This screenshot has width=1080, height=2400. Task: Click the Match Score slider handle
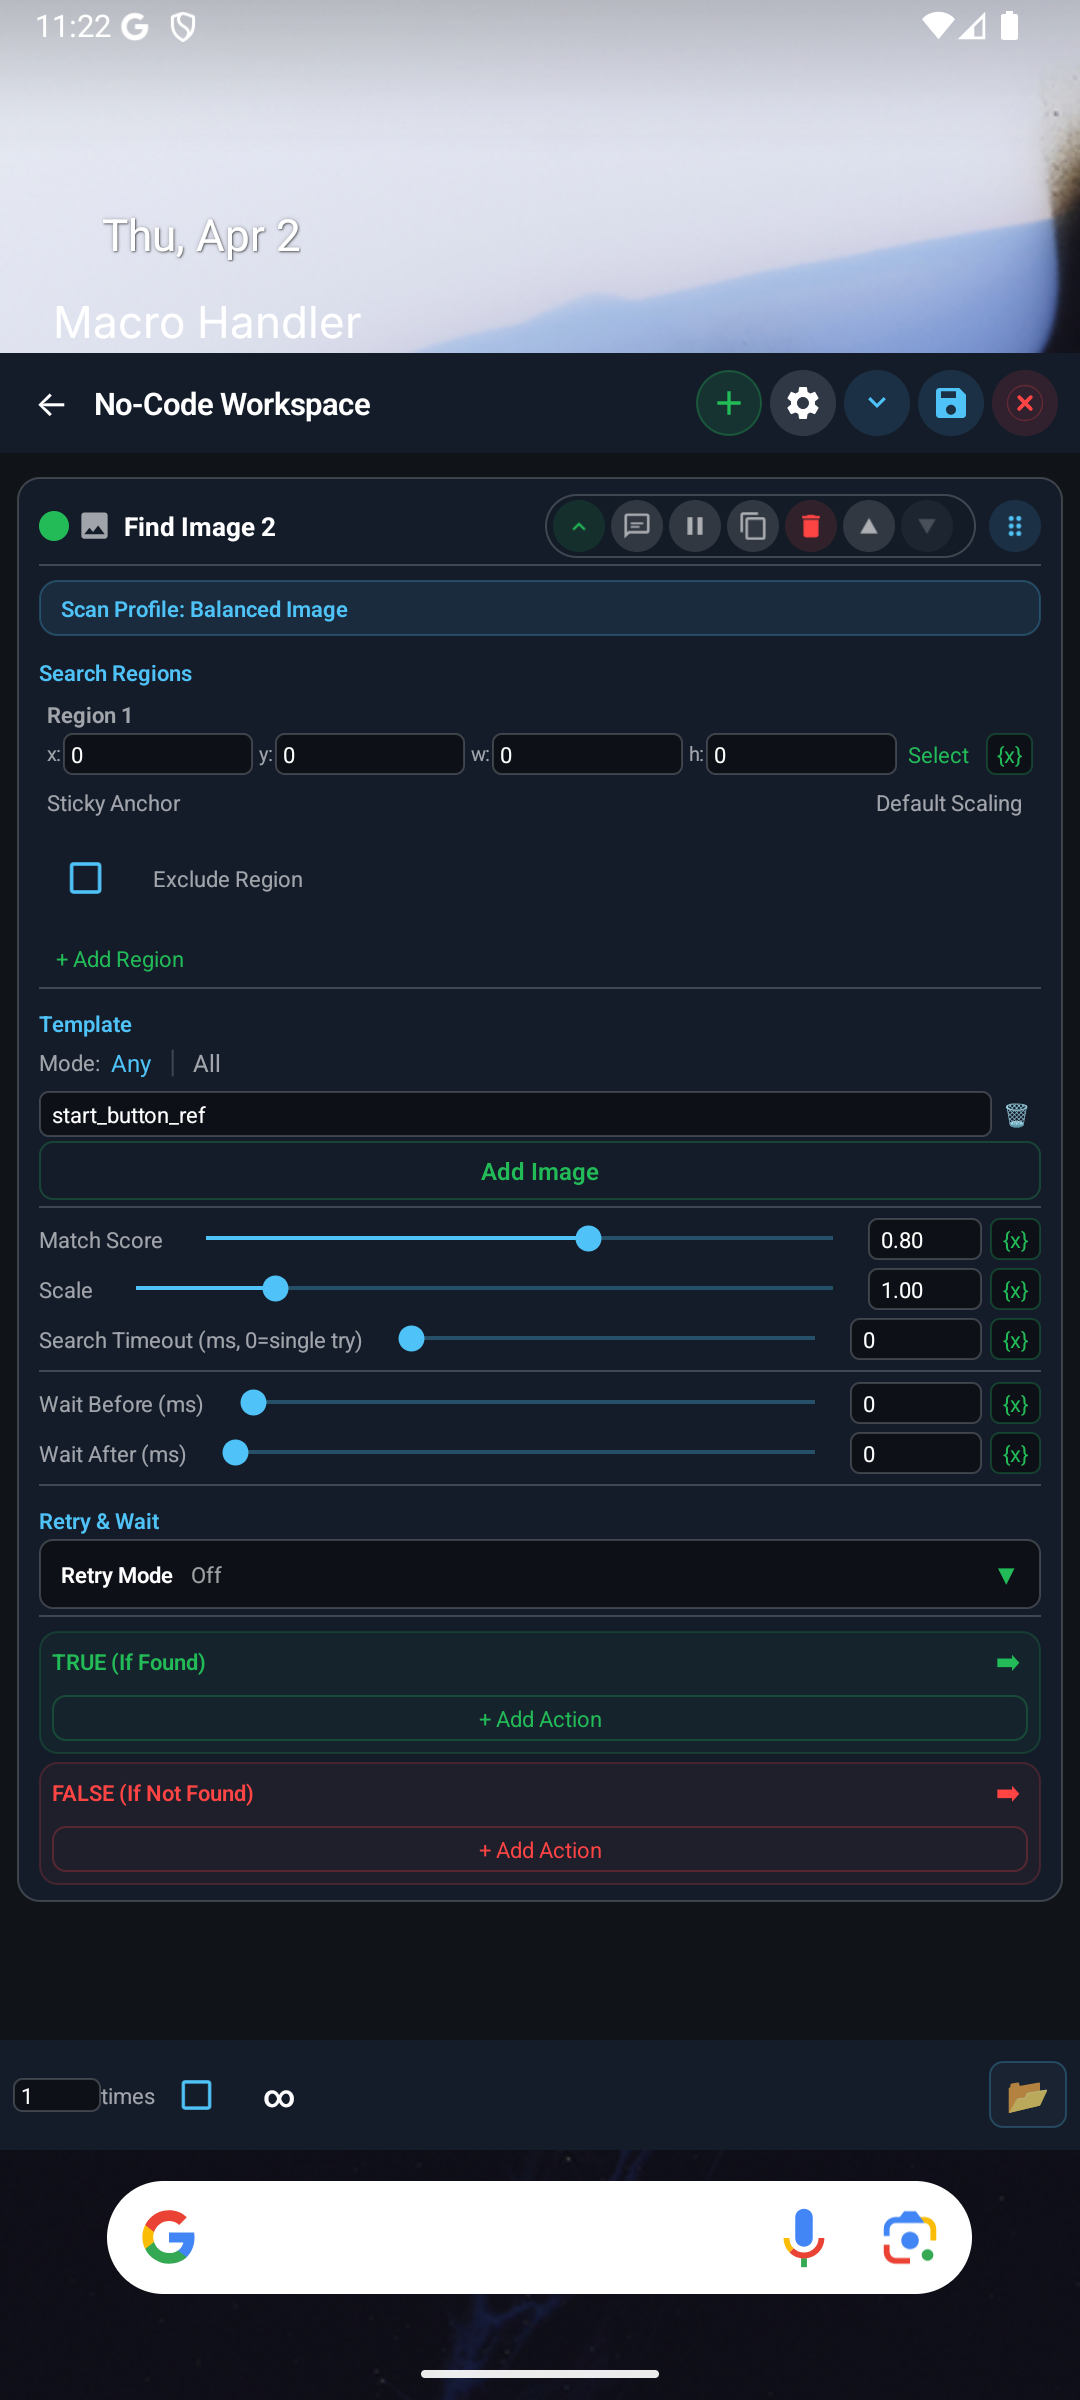click(589, 1239)
